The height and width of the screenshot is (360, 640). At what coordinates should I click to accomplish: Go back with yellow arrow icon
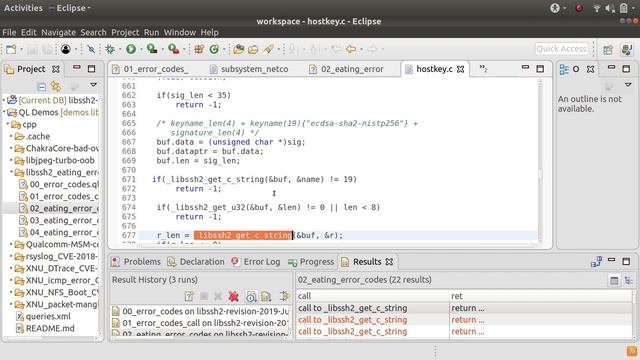pos(351,49)
